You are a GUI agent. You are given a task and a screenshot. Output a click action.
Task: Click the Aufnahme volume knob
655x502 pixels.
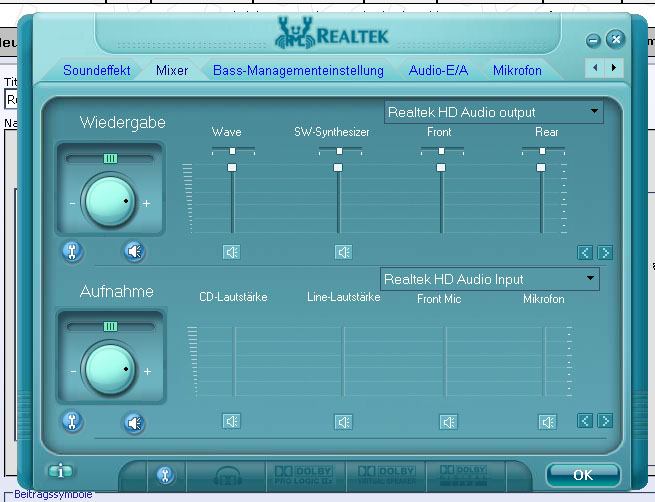[x=109, y=369]
